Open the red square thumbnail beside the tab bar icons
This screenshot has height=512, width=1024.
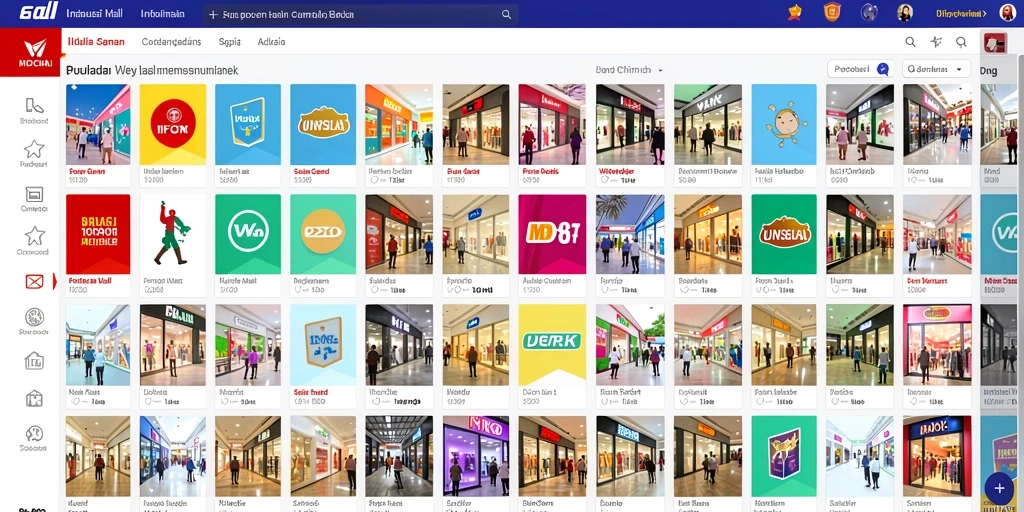tap(995, 43)
